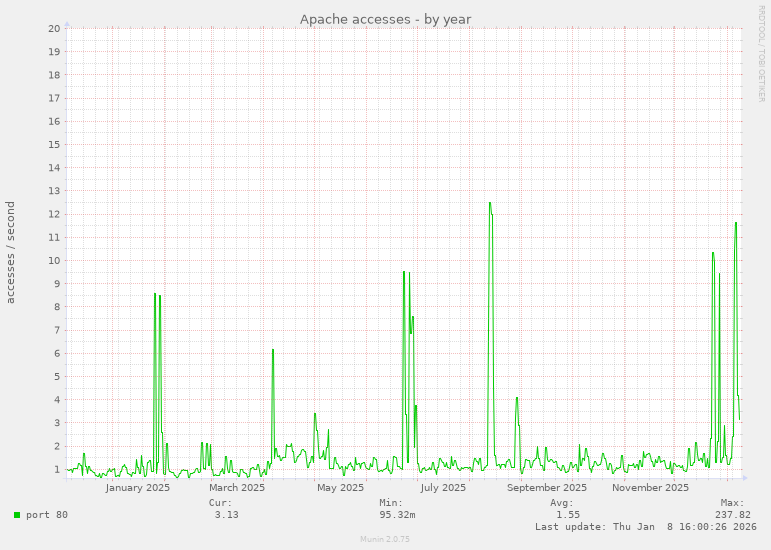Click the y-axis value 10
Screen dimensions: 771x550
coord(54,261)
